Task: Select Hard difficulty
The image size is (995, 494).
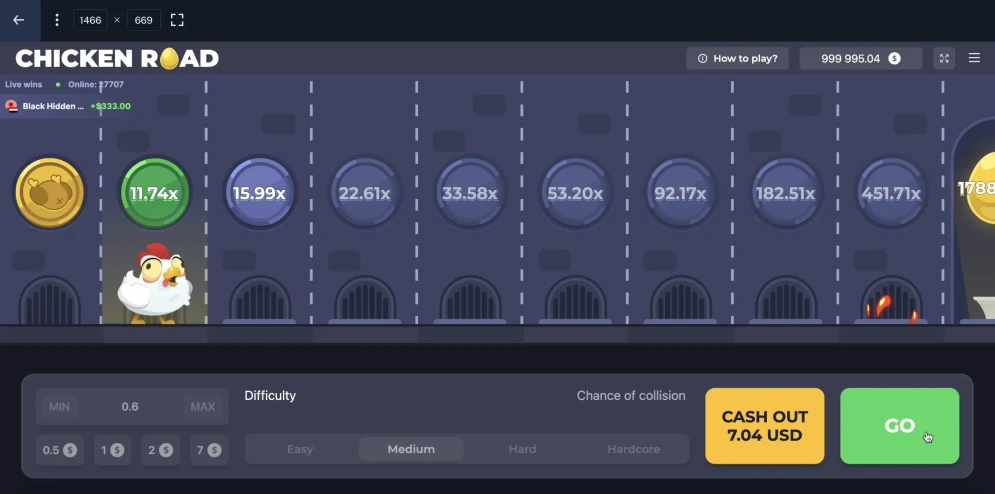Action: [x=522, y=449]
